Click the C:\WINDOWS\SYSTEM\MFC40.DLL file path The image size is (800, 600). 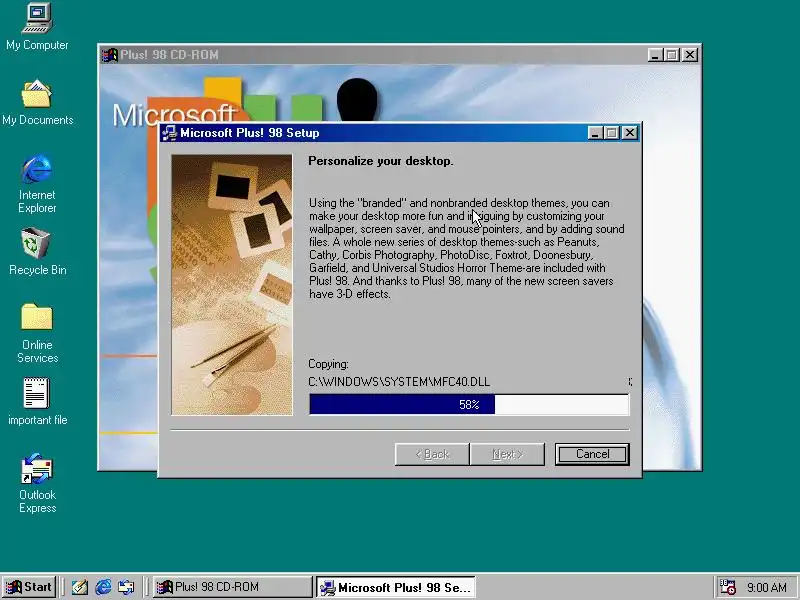399,382
